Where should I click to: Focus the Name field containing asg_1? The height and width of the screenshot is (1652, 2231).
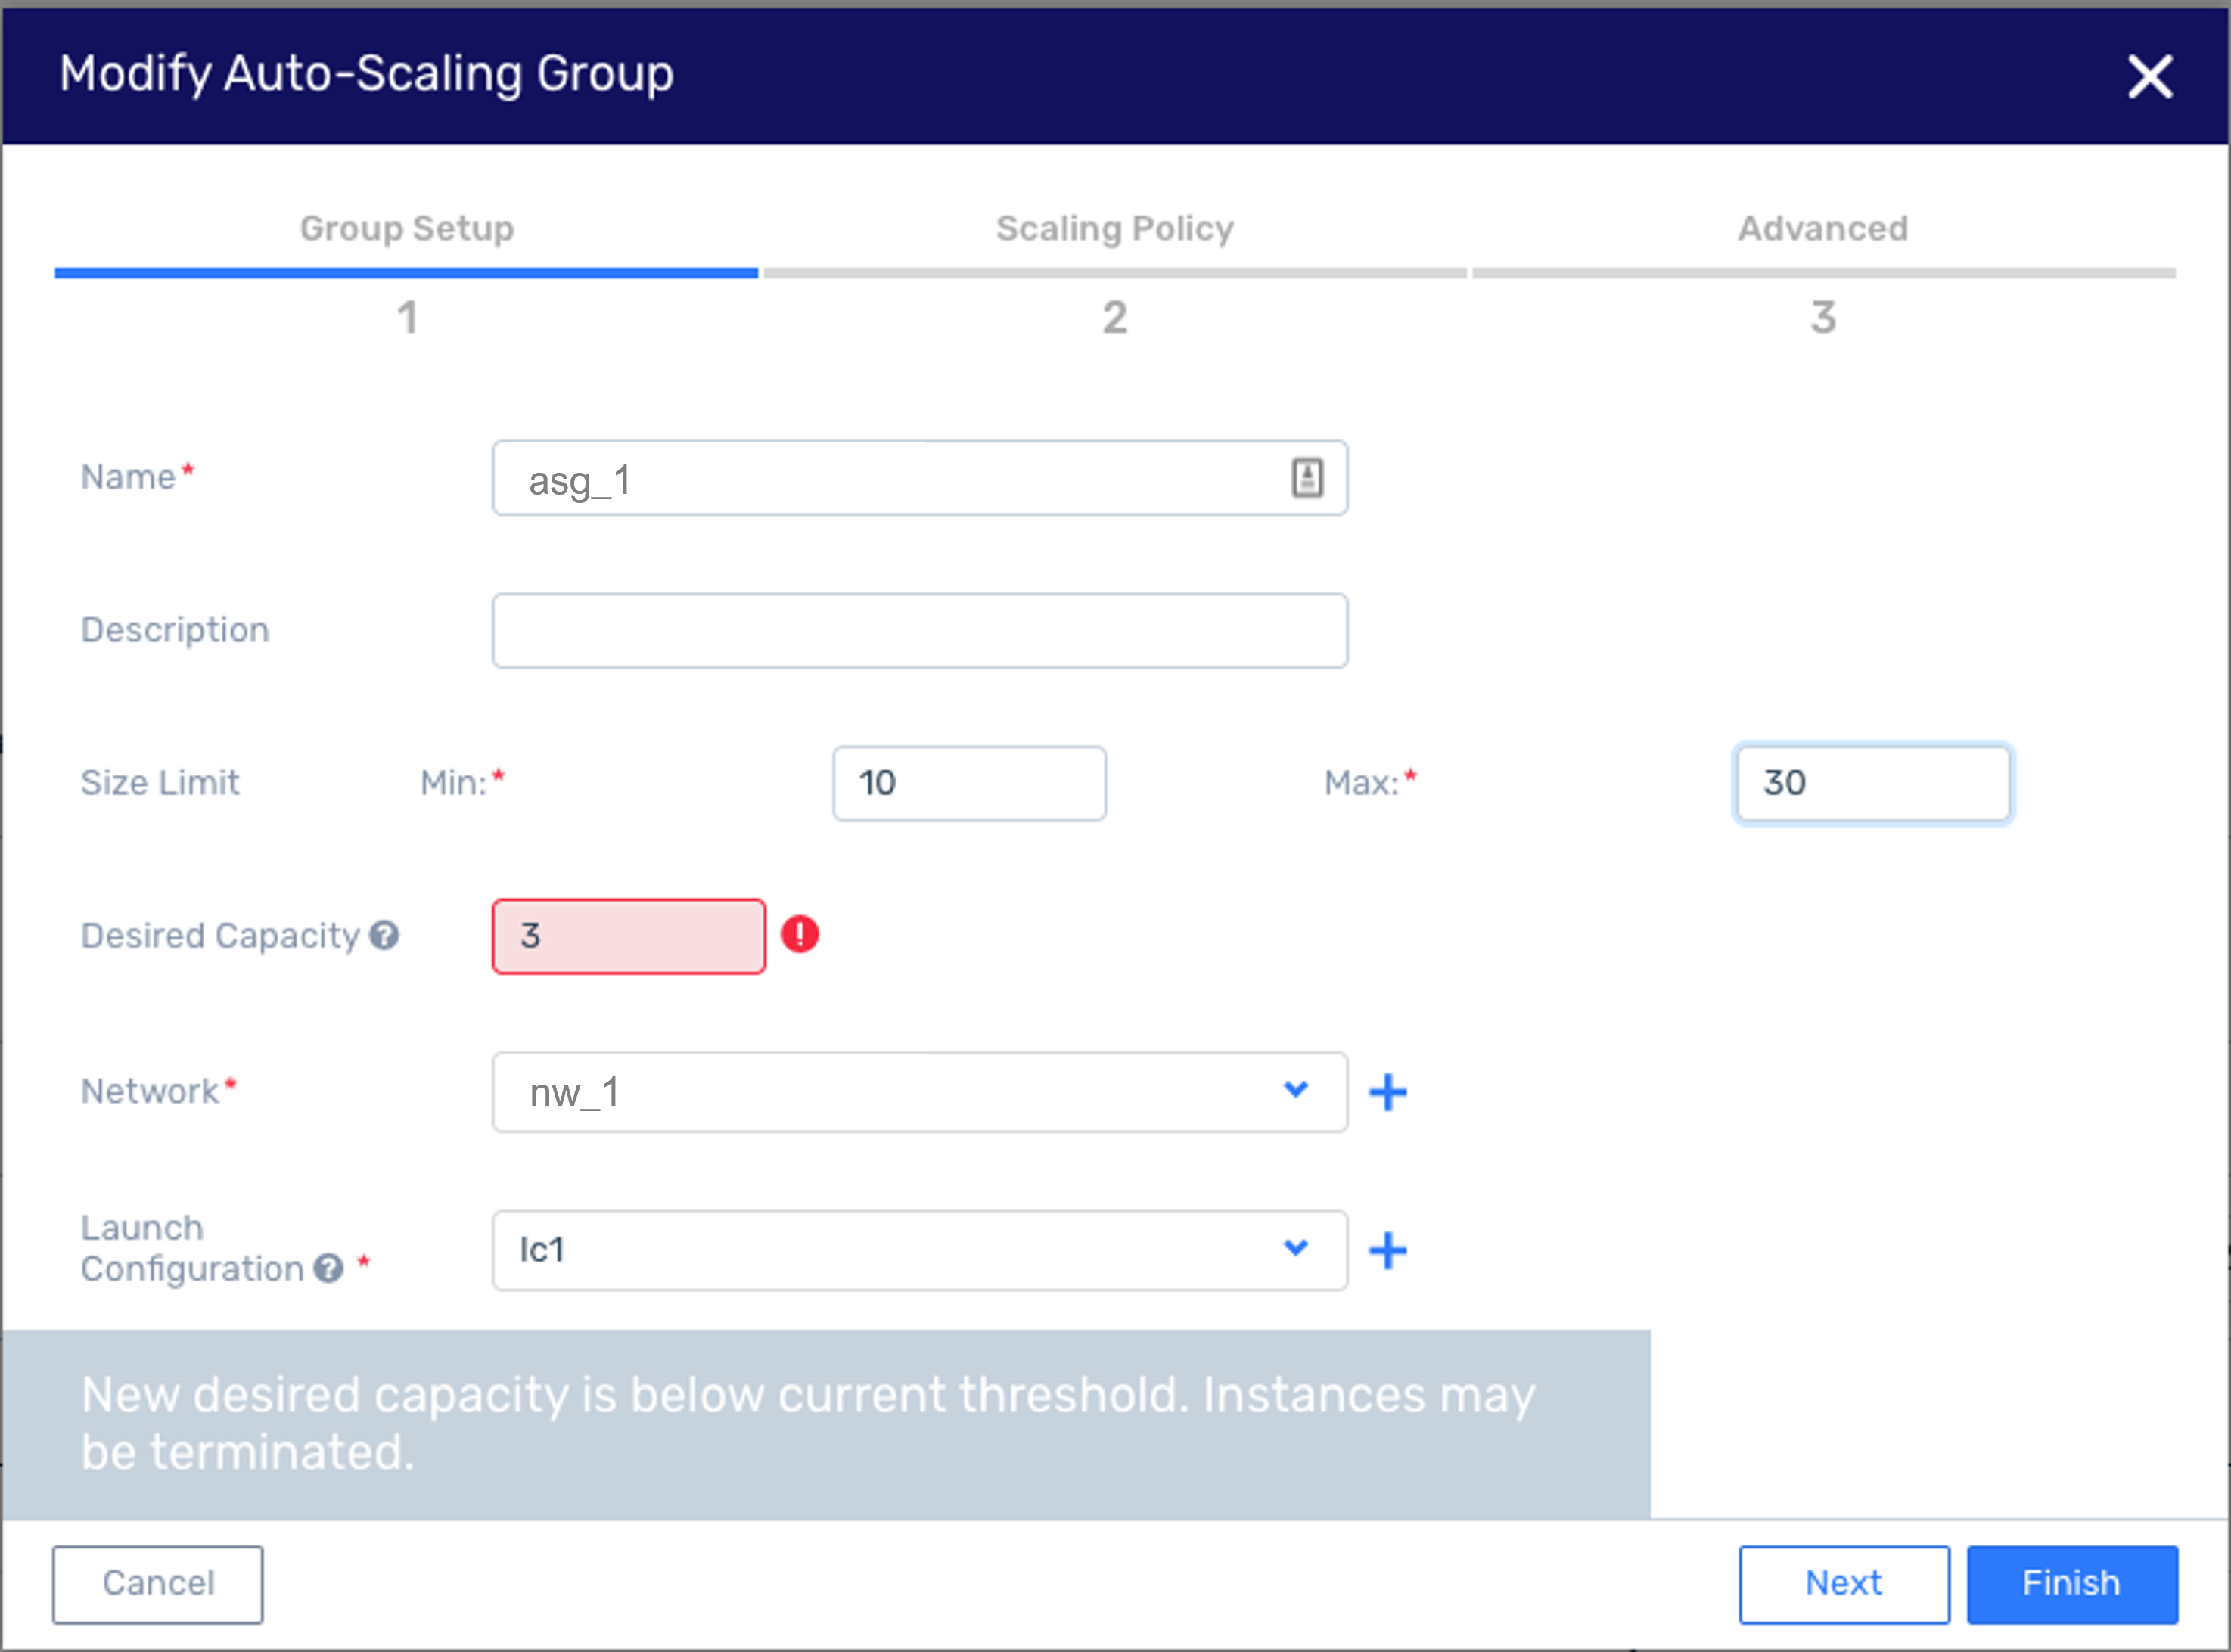920,478
